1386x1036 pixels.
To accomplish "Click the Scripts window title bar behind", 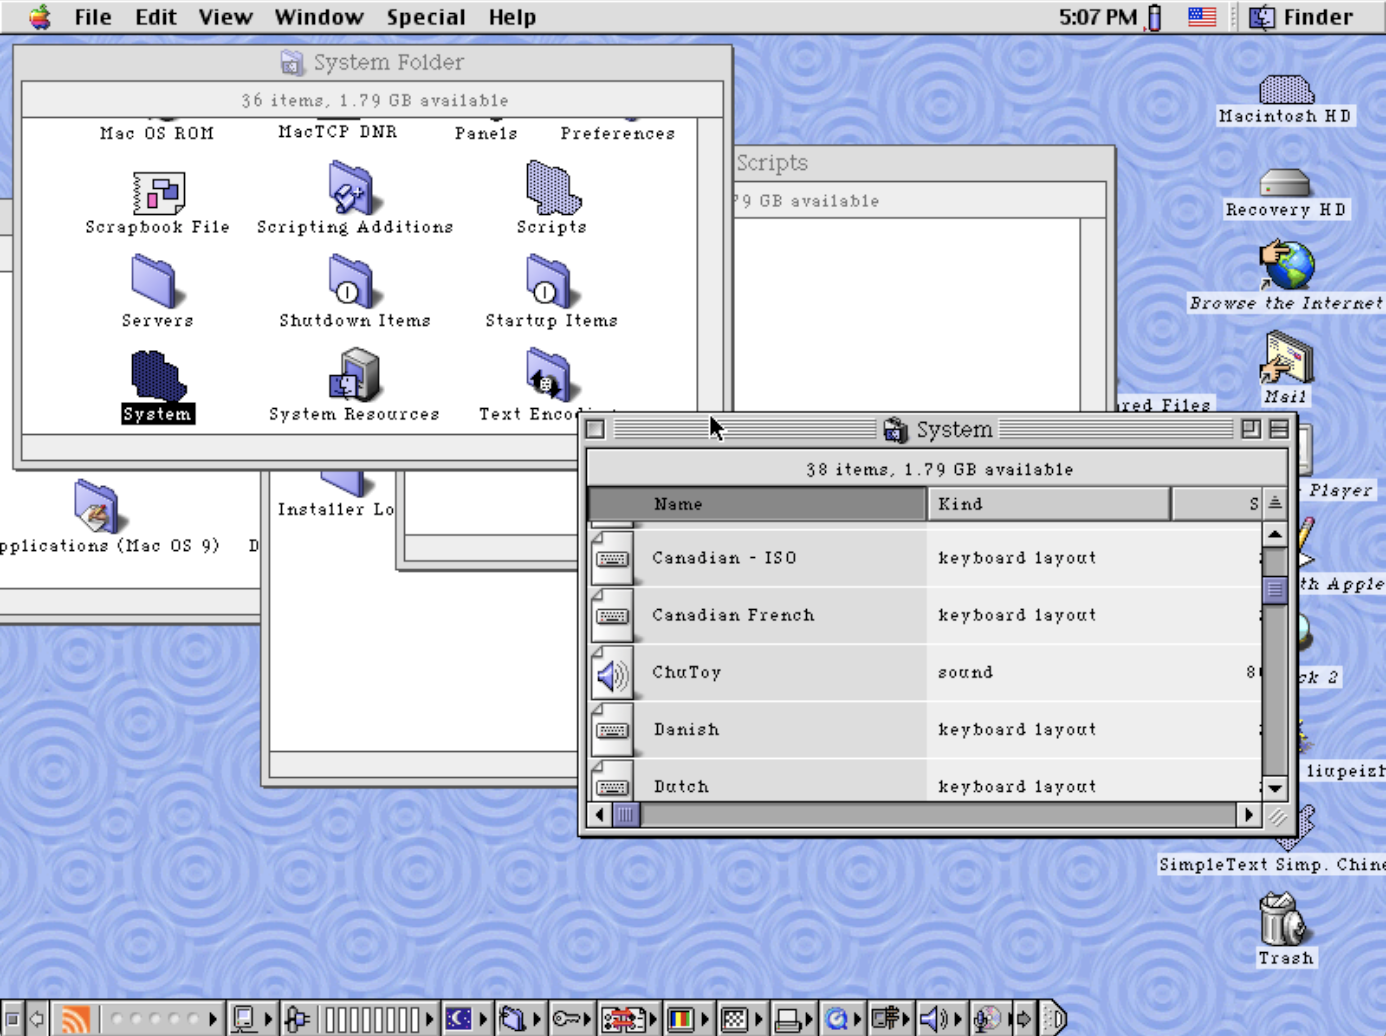I will (x=925, y=163).
